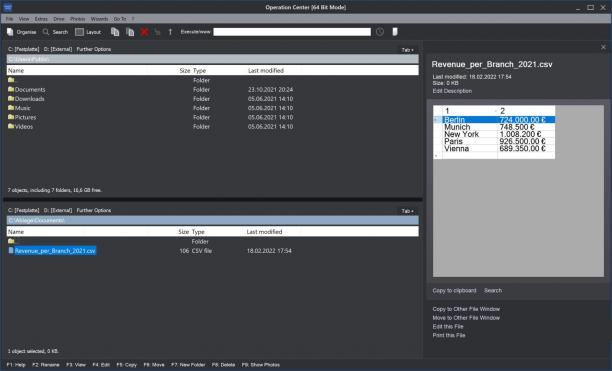Click the red delete toolbar icon
Screen dimensions: 612x371
(144, 32)
